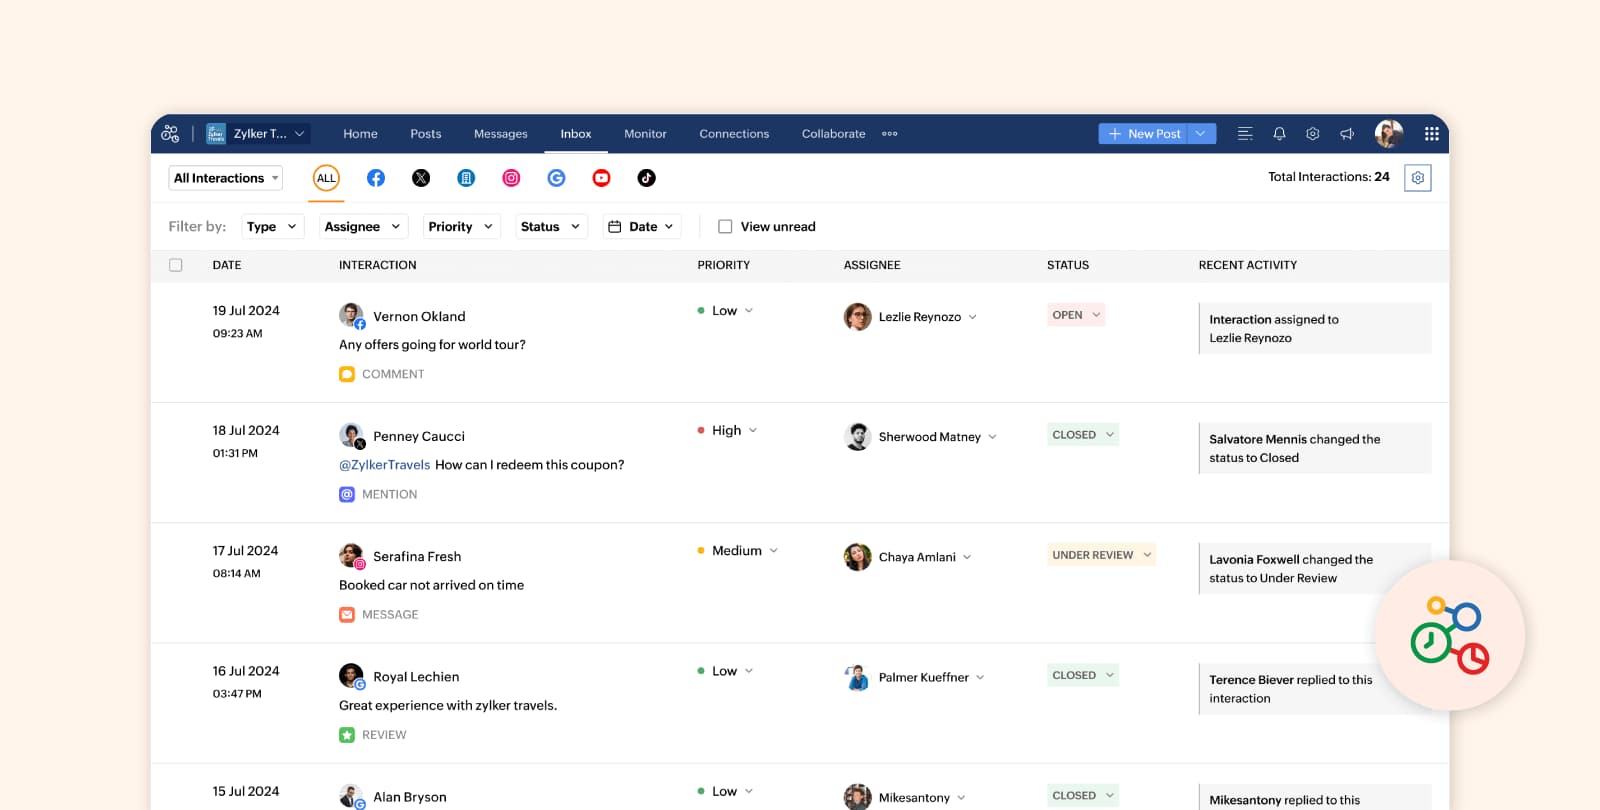The height and width of the screenshot is (810, 1600).
Task: Open the notifications bell
Action: 1279,133
